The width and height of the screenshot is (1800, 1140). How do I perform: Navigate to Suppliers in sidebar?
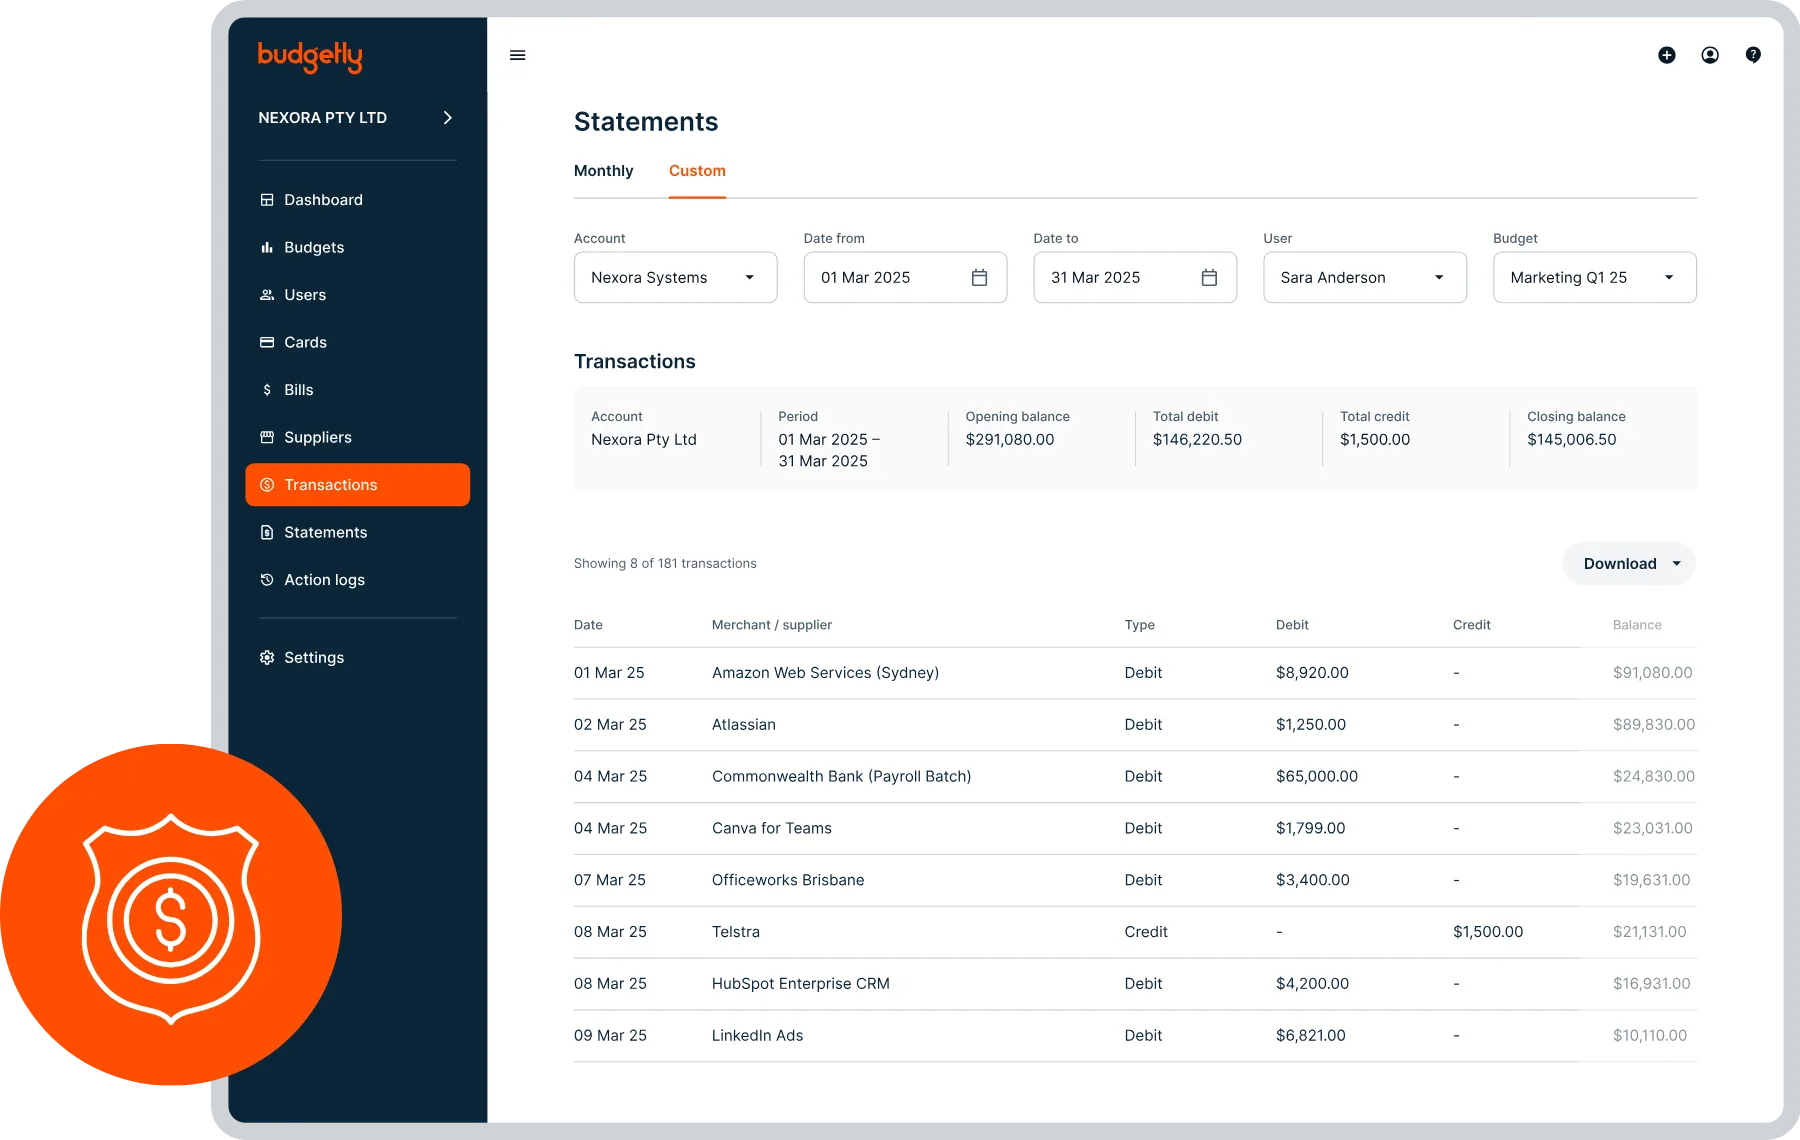317,438
